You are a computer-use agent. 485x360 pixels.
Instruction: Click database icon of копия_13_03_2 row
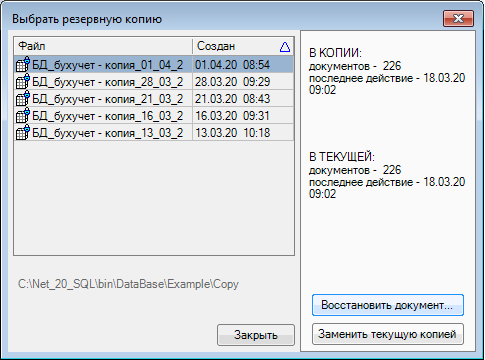23,132
